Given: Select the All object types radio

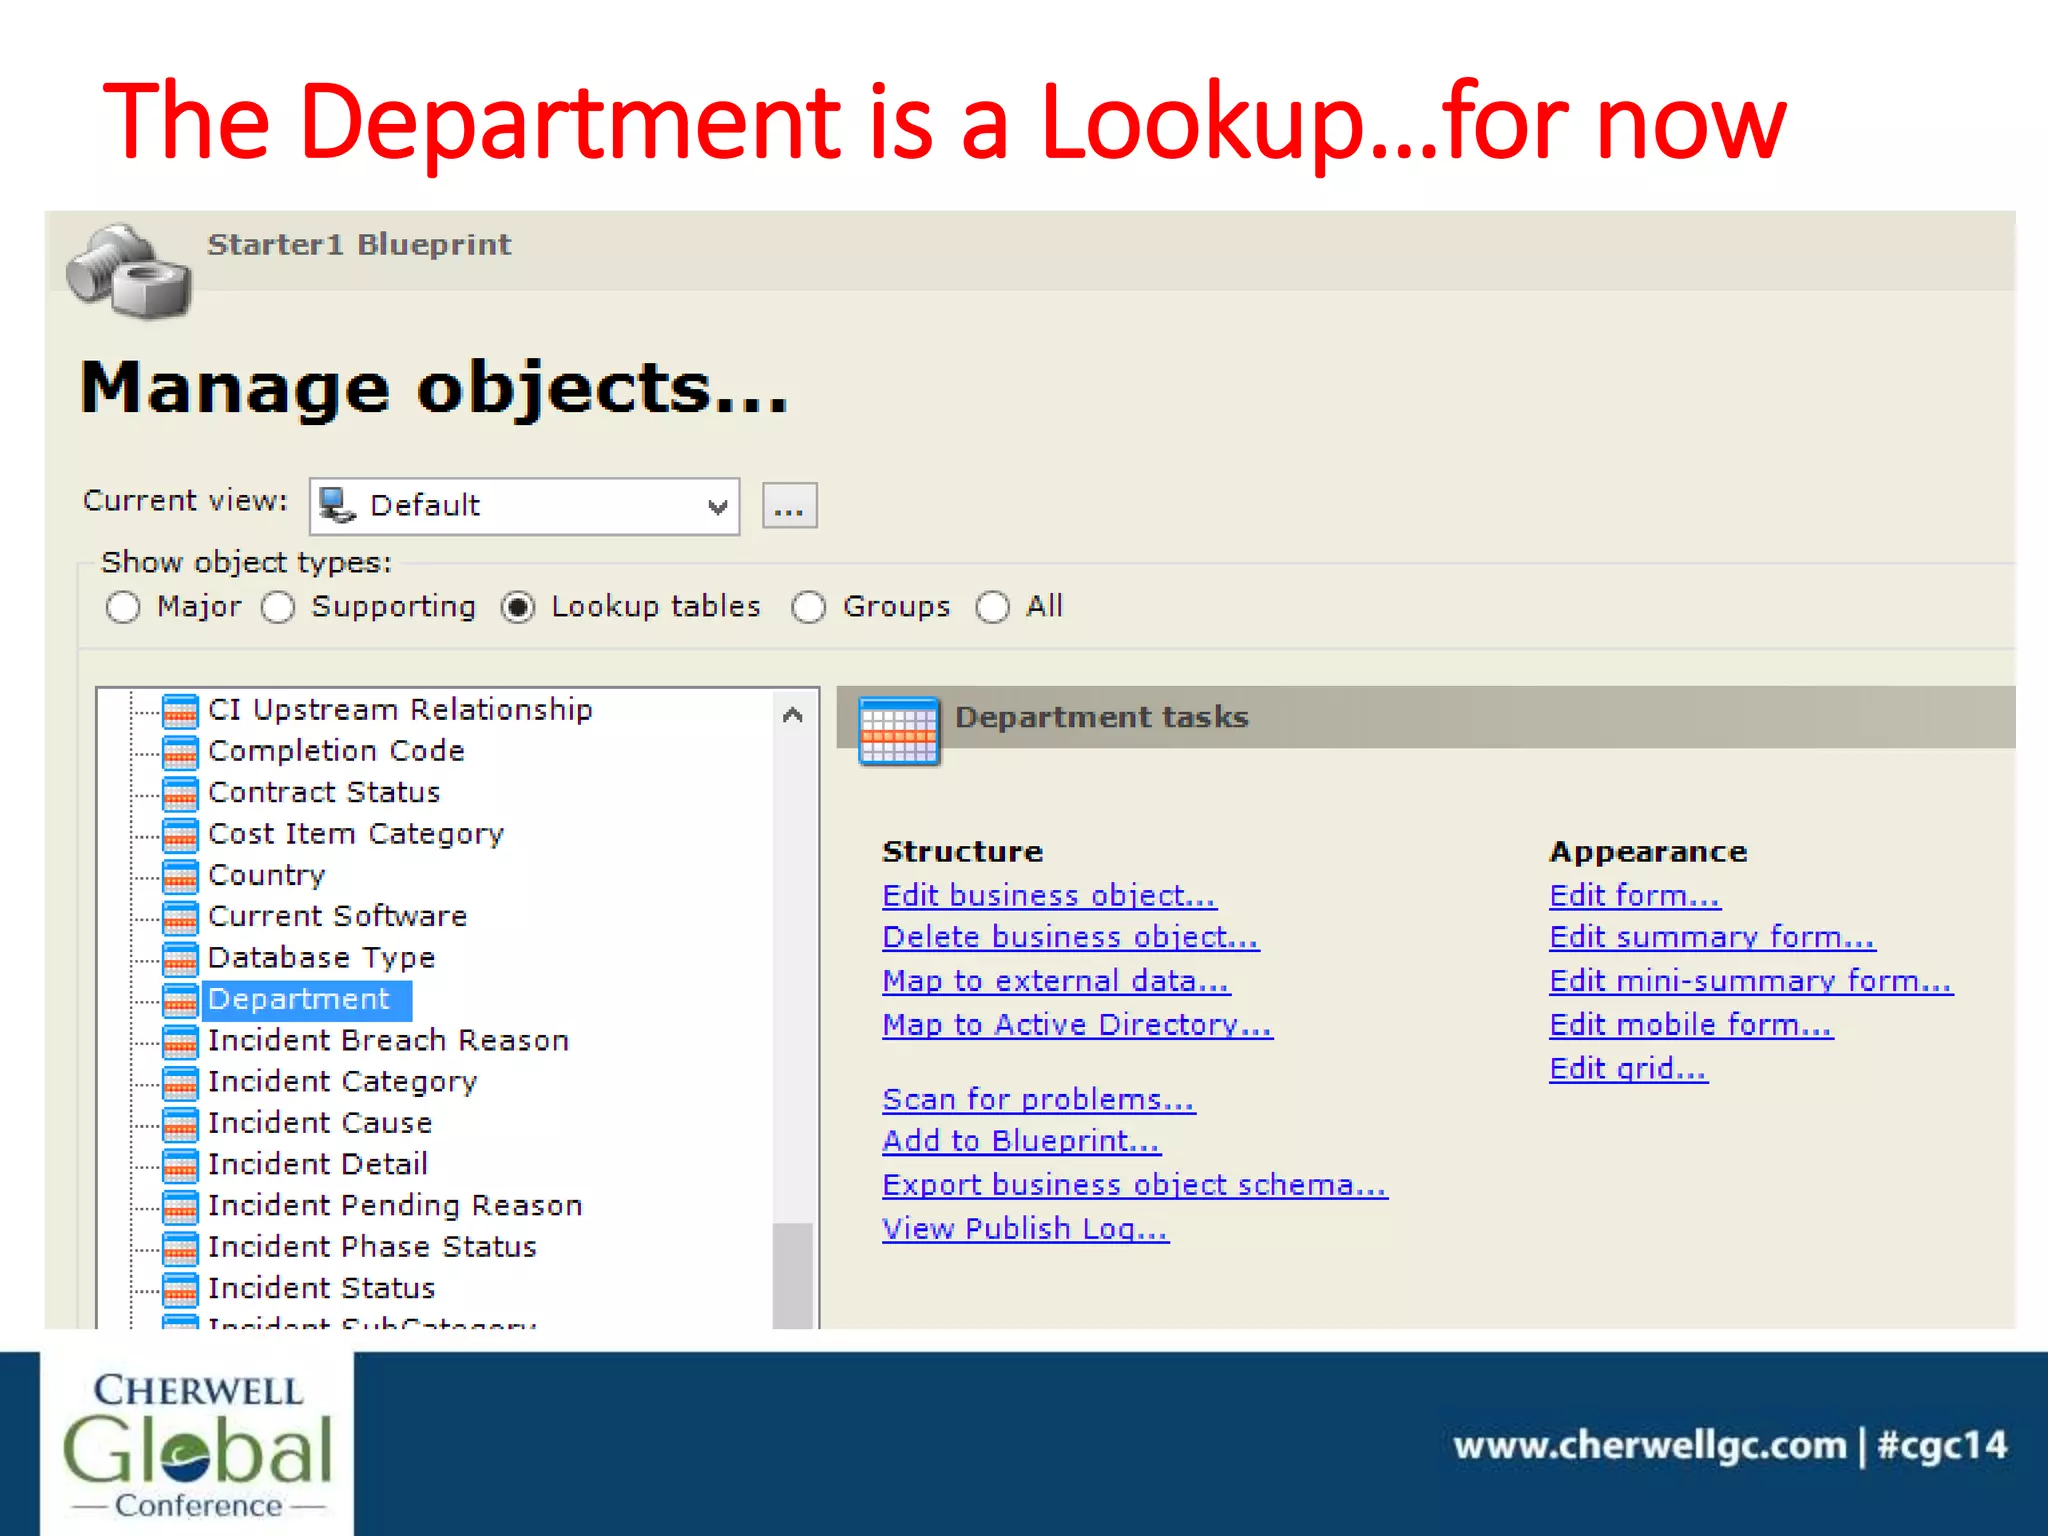Looking at the screenshot, I should coord(993,607).
